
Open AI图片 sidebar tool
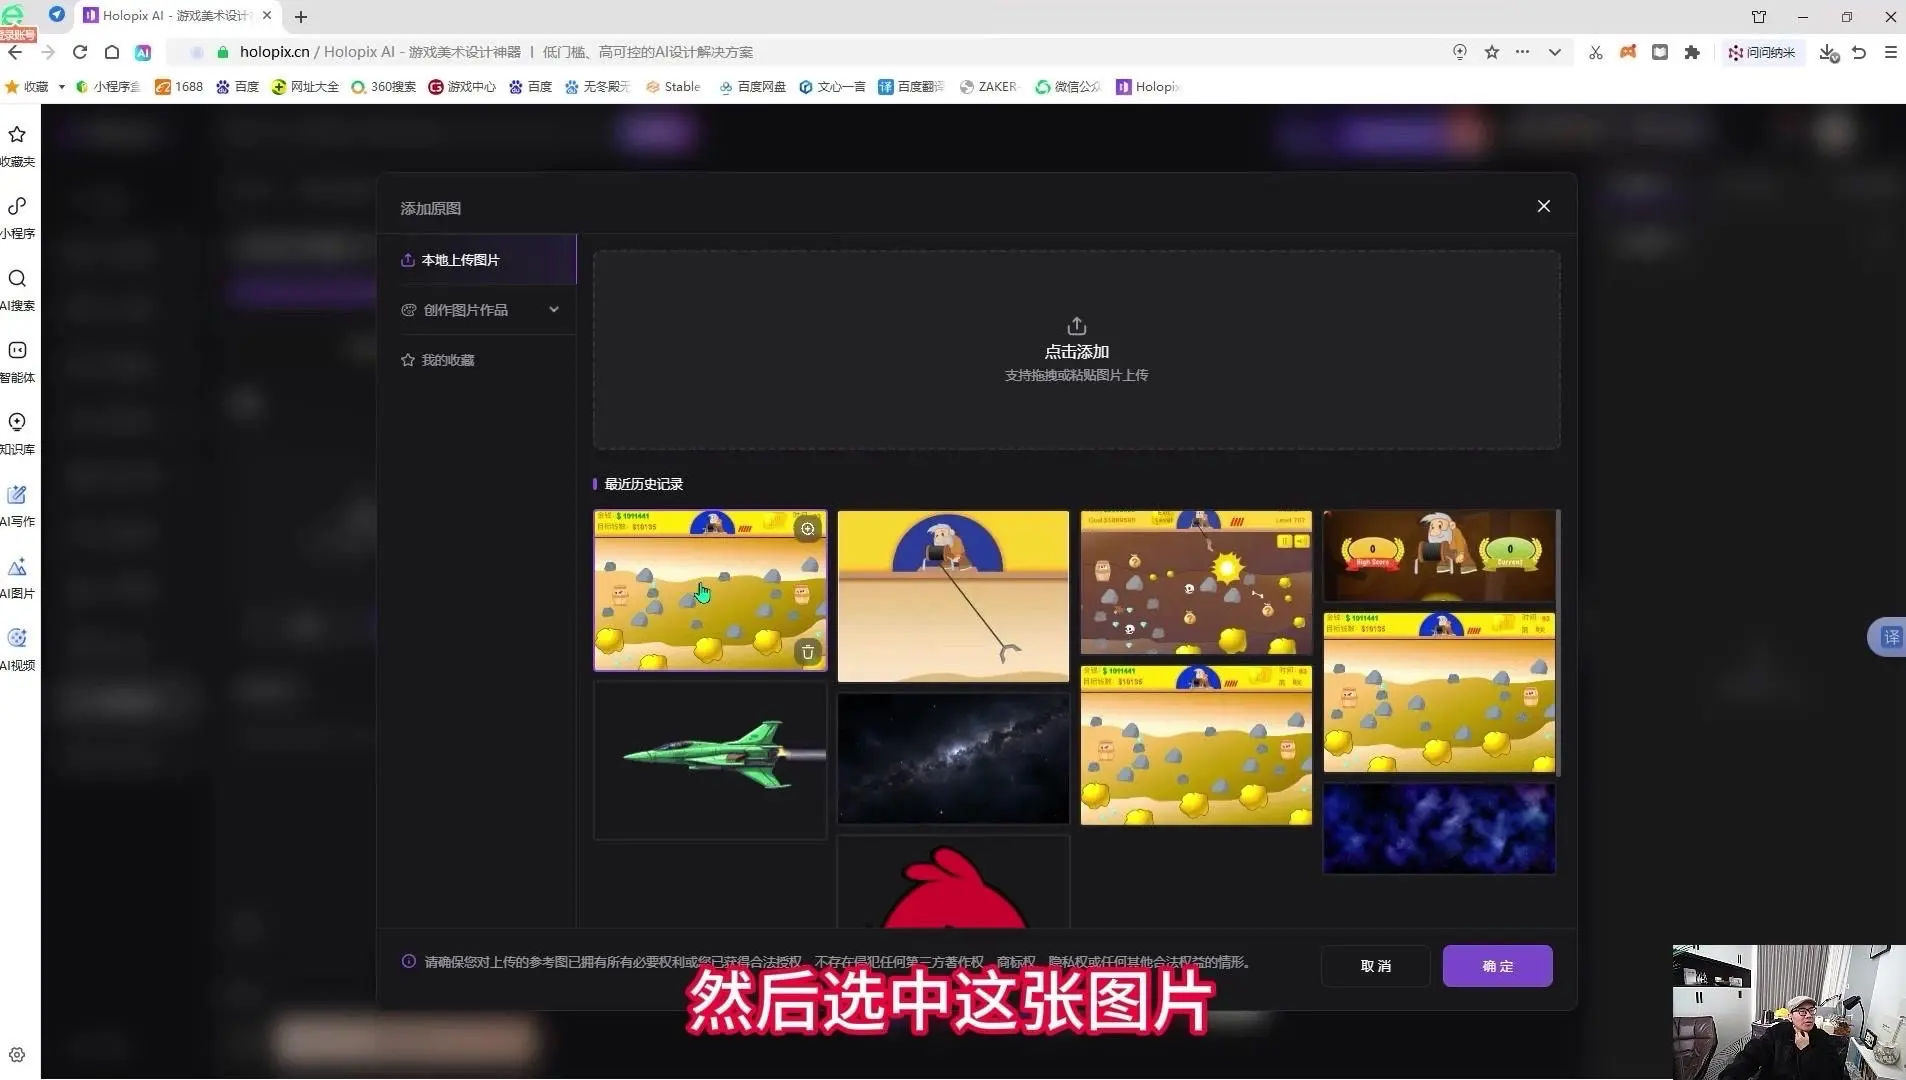tap(17, 577)
